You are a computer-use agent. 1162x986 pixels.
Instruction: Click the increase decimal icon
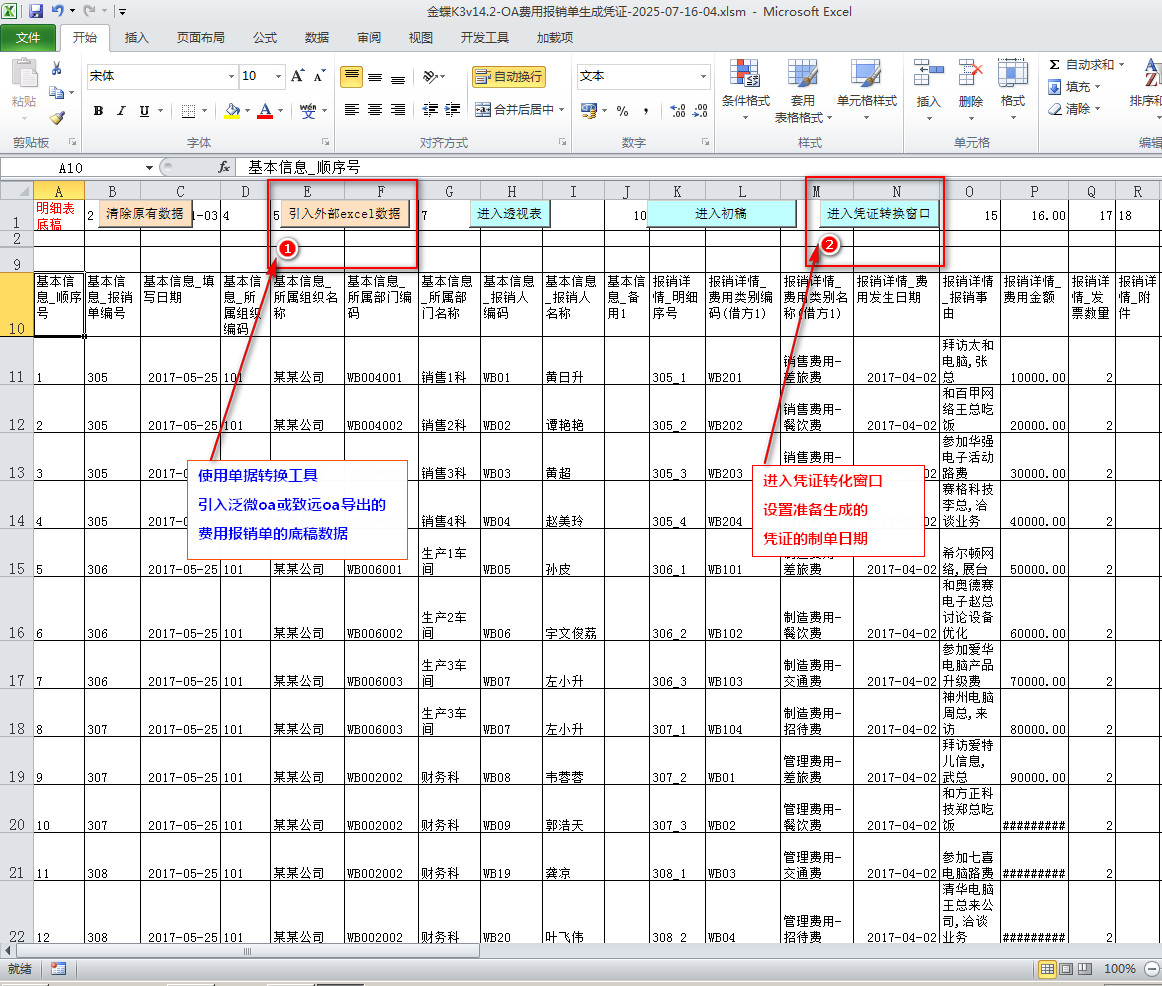click(677, 111)
